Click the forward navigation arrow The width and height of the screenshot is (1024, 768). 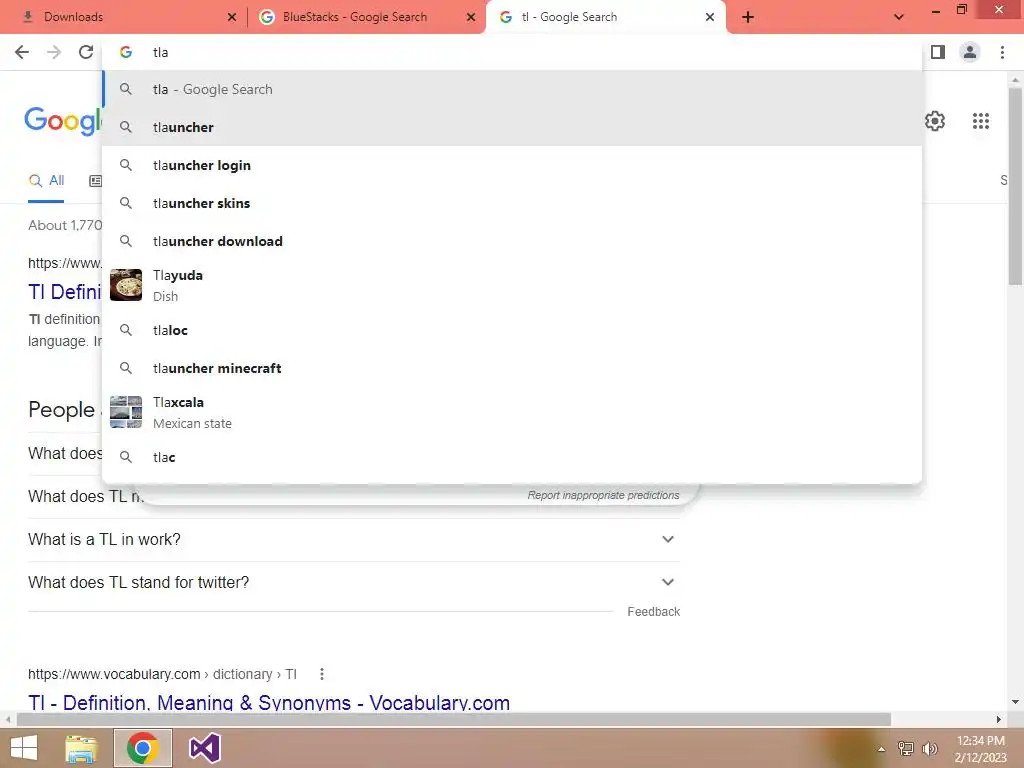tap(54, 52)
